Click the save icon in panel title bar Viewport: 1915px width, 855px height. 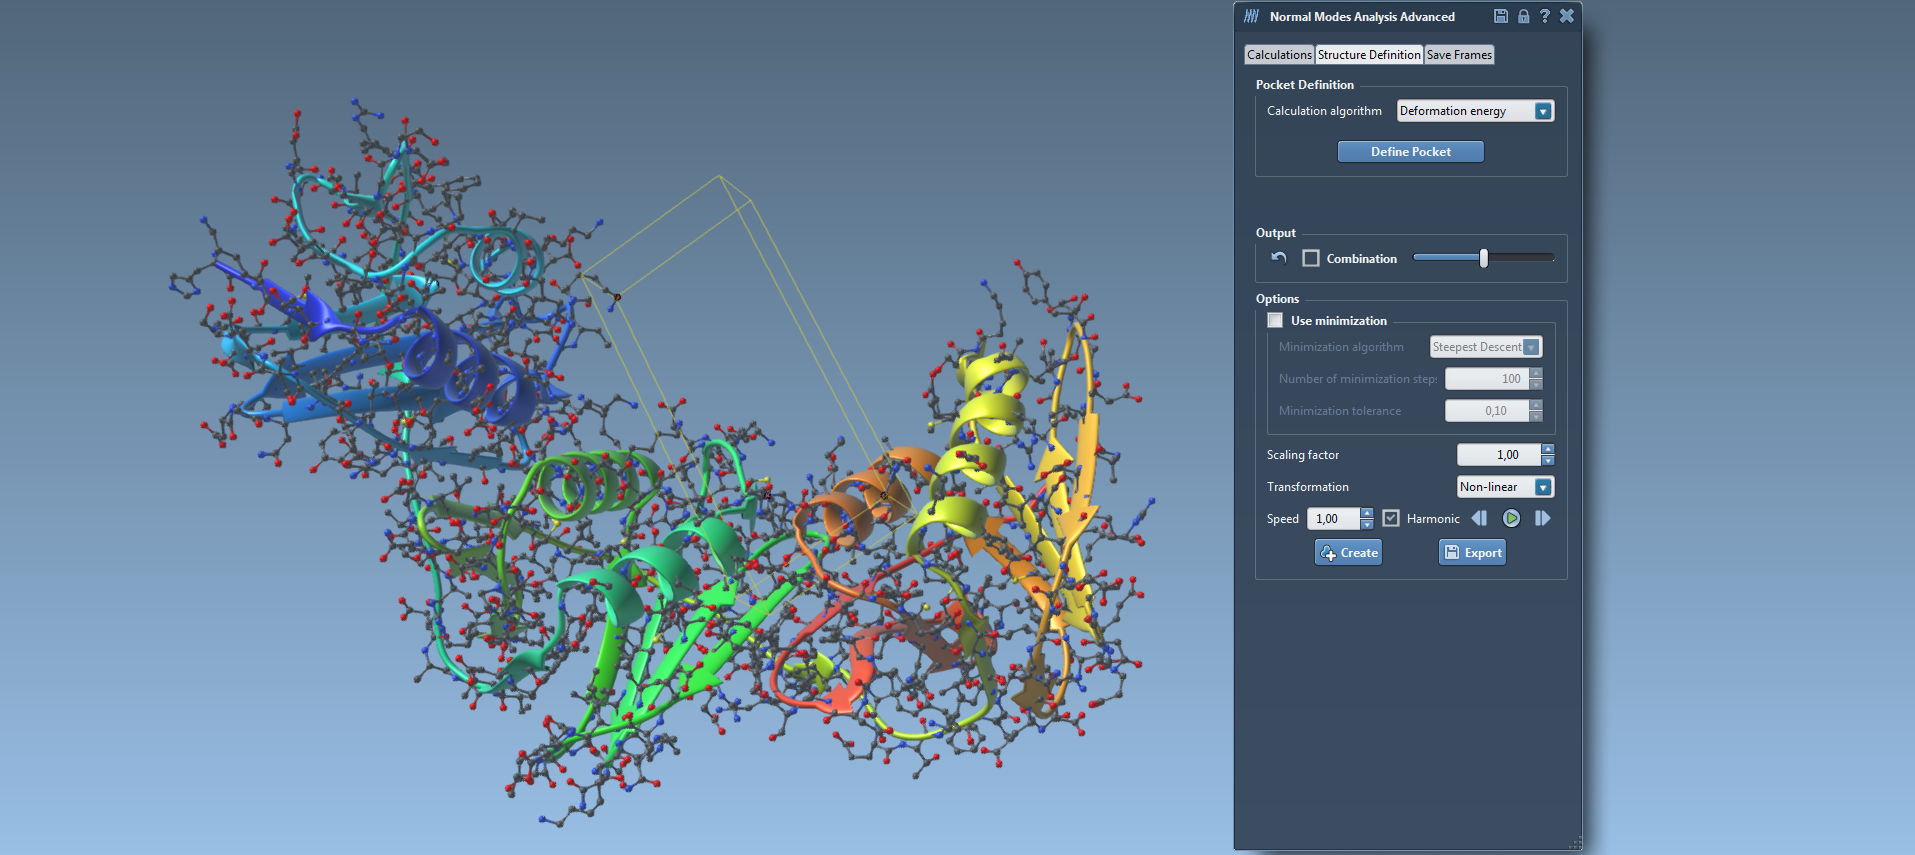pyautogui.click(x=1500, y=16)
